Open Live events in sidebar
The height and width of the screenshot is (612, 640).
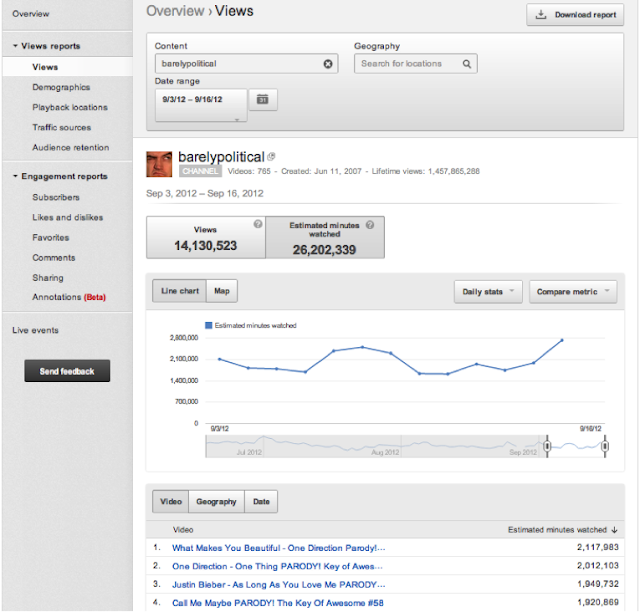coord(35,330)
